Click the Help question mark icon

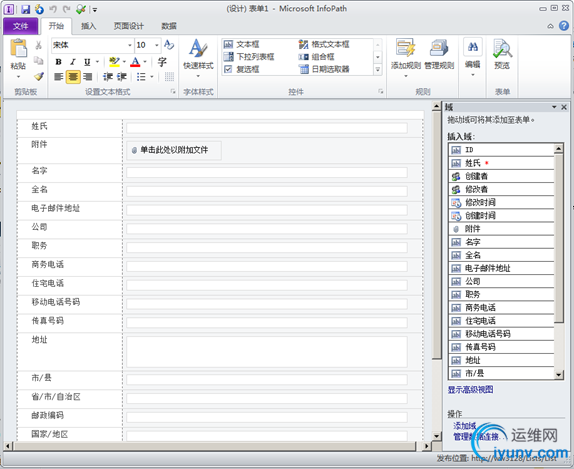pos(564,26)
